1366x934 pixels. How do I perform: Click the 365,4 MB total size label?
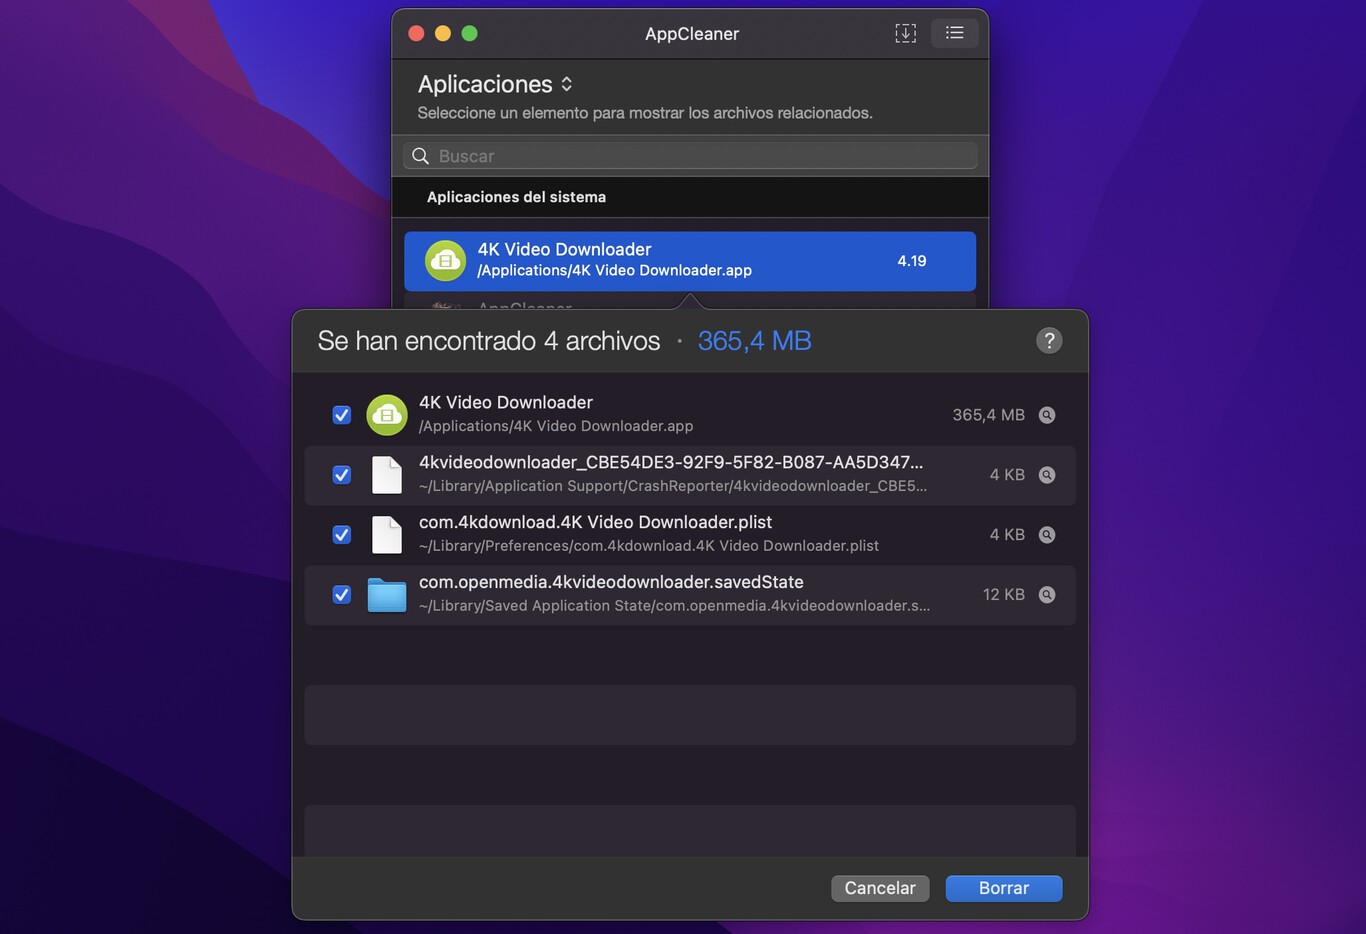tap(754, 341)
